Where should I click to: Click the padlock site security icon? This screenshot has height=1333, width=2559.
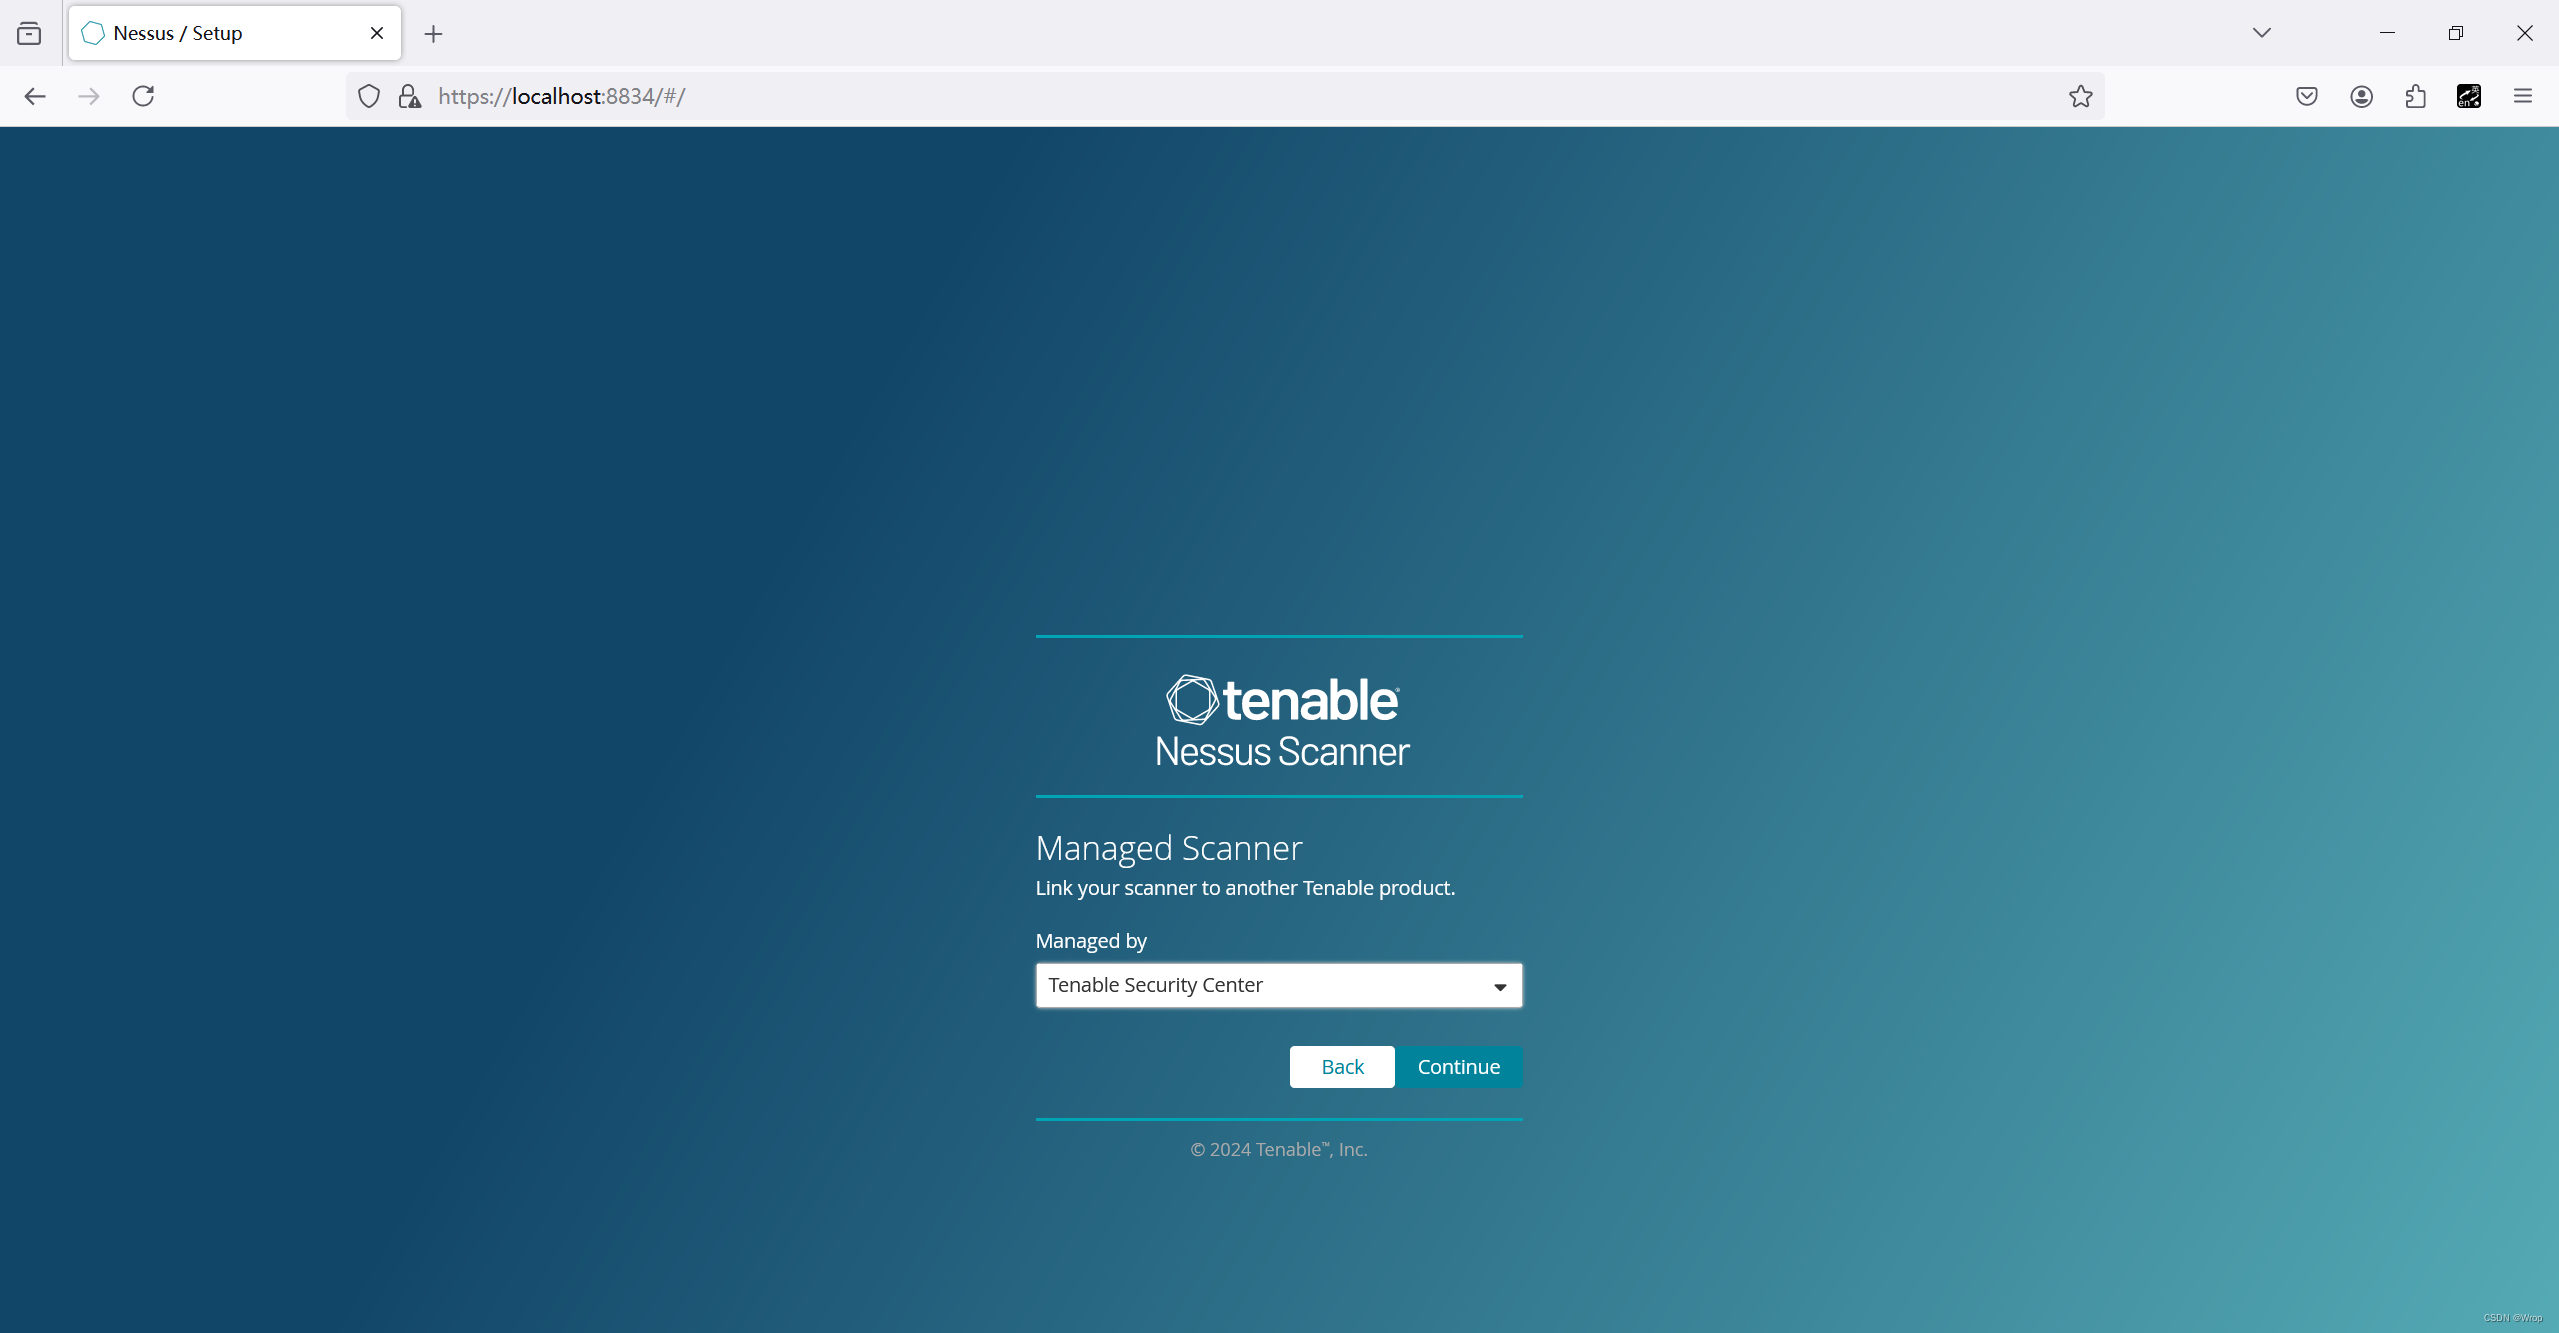pyautogui.click(x=410, y=96)
